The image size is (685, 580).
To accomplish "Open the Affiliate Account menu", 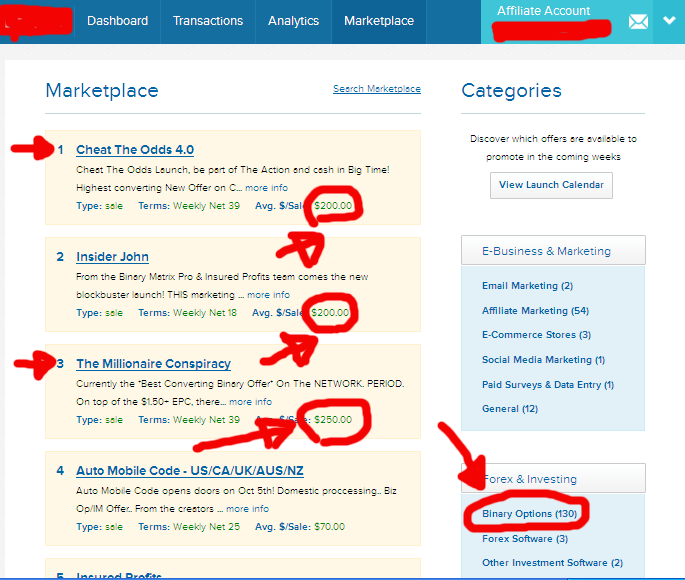I will tap(543, 10).
